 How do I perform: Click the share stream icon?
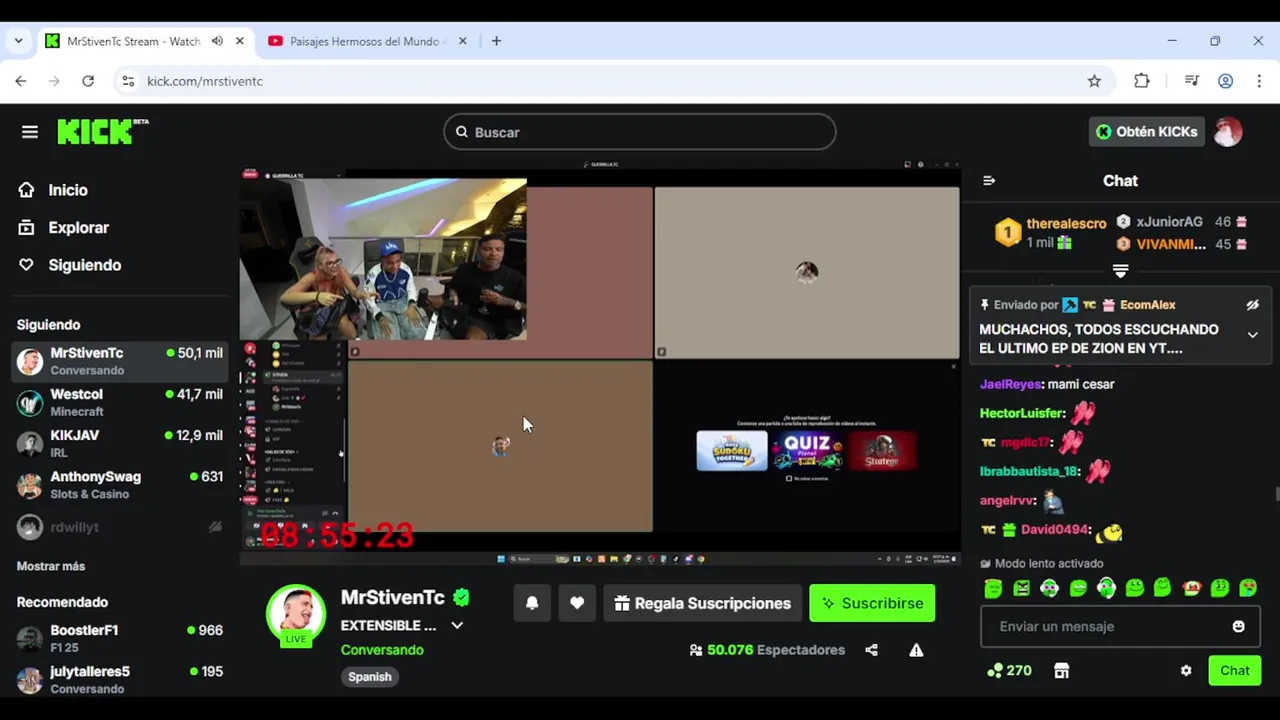coord(871,650)
